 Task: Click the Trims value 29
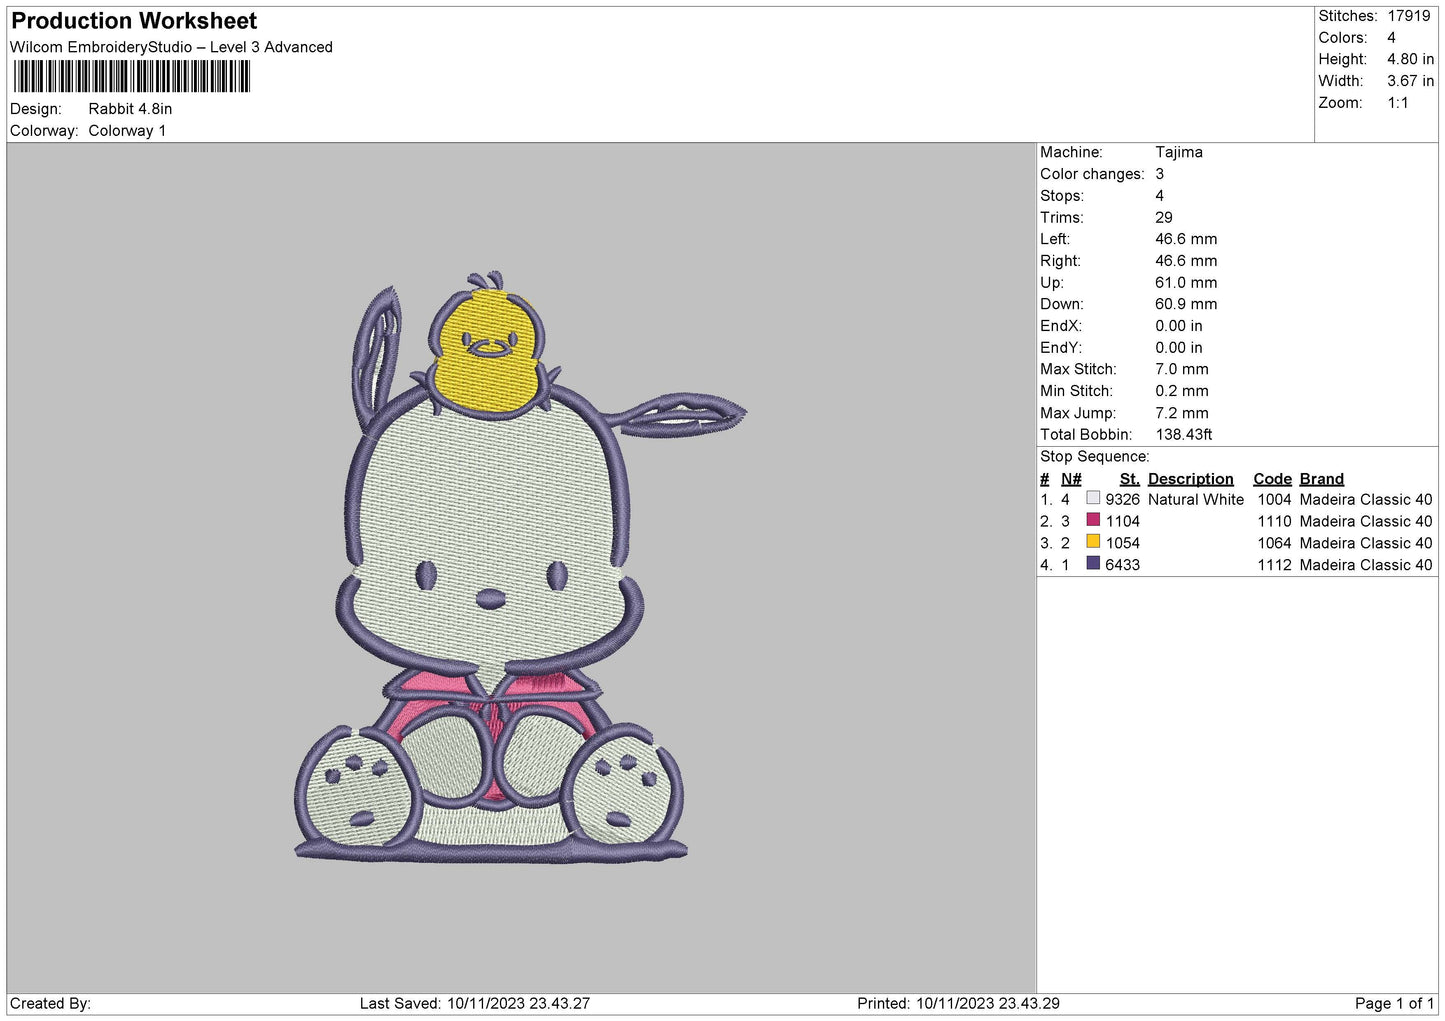tap(1164, 217)
